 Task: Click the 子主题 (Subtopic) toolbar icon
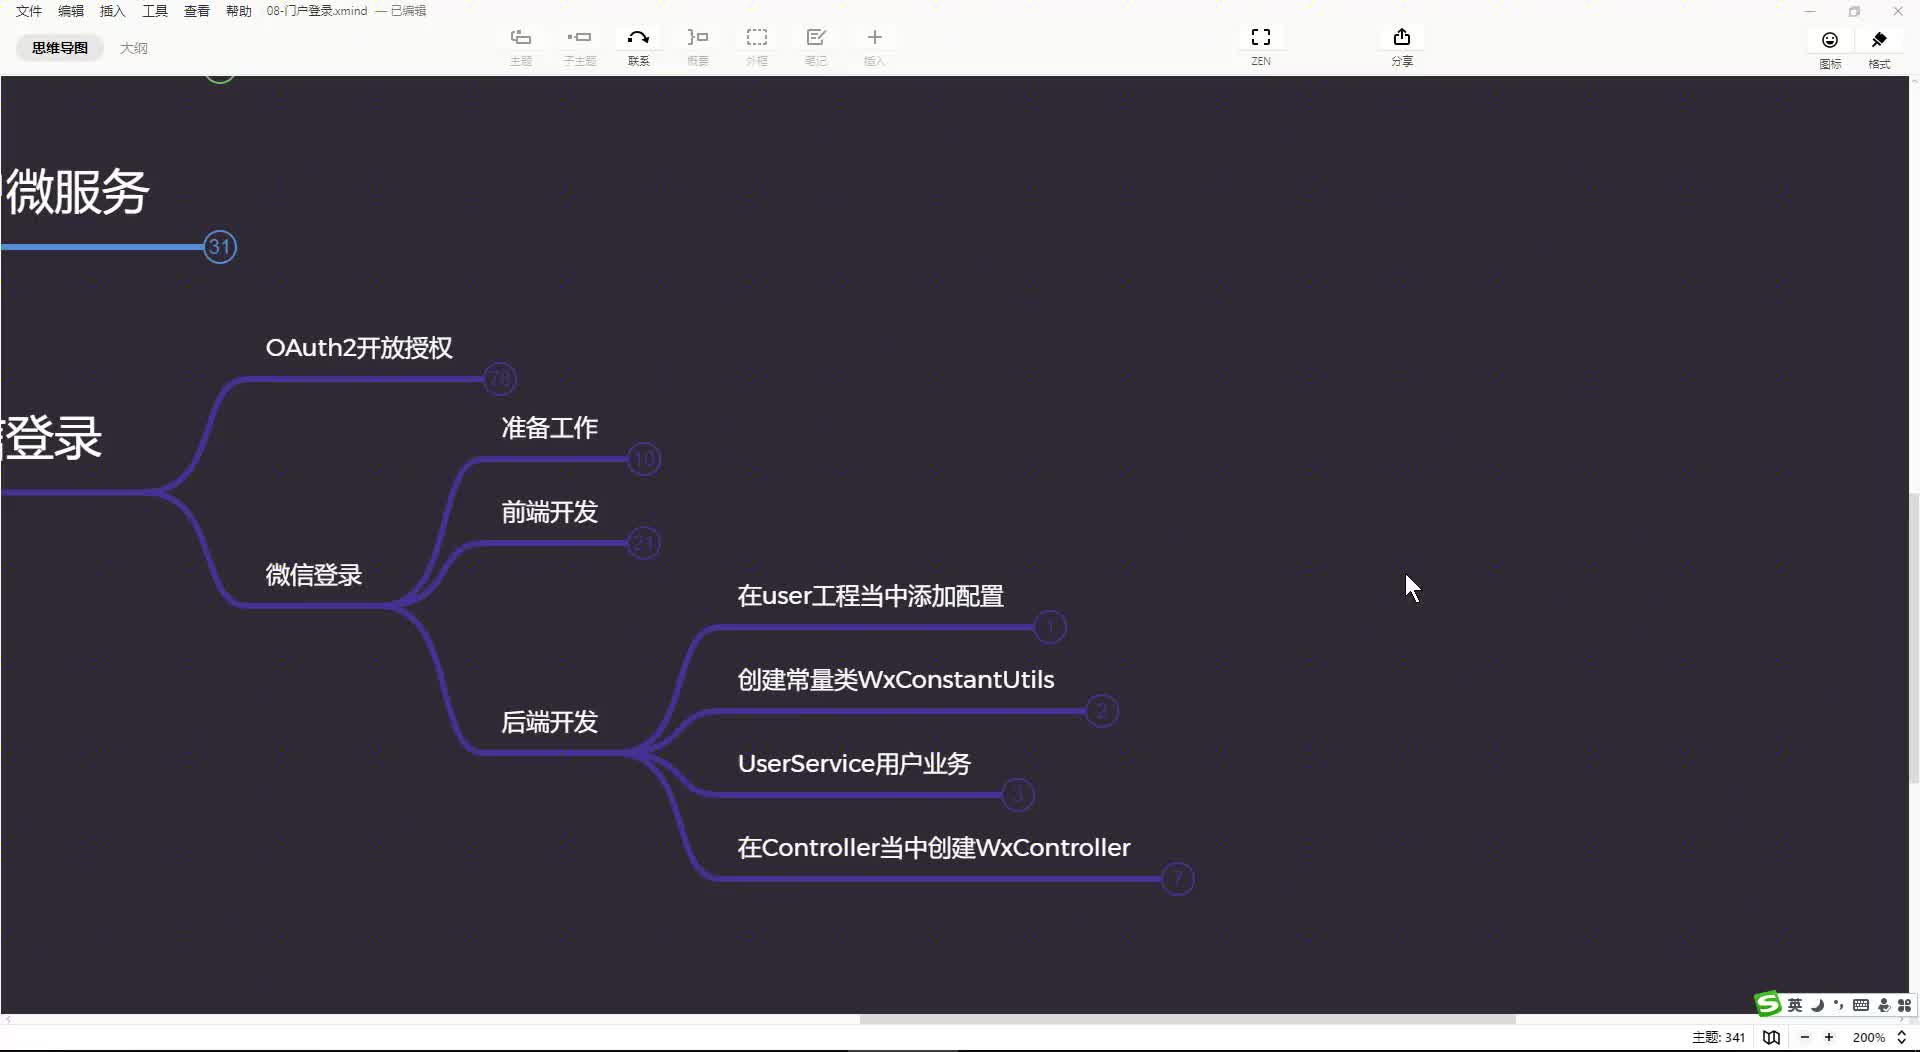[579, 38]
